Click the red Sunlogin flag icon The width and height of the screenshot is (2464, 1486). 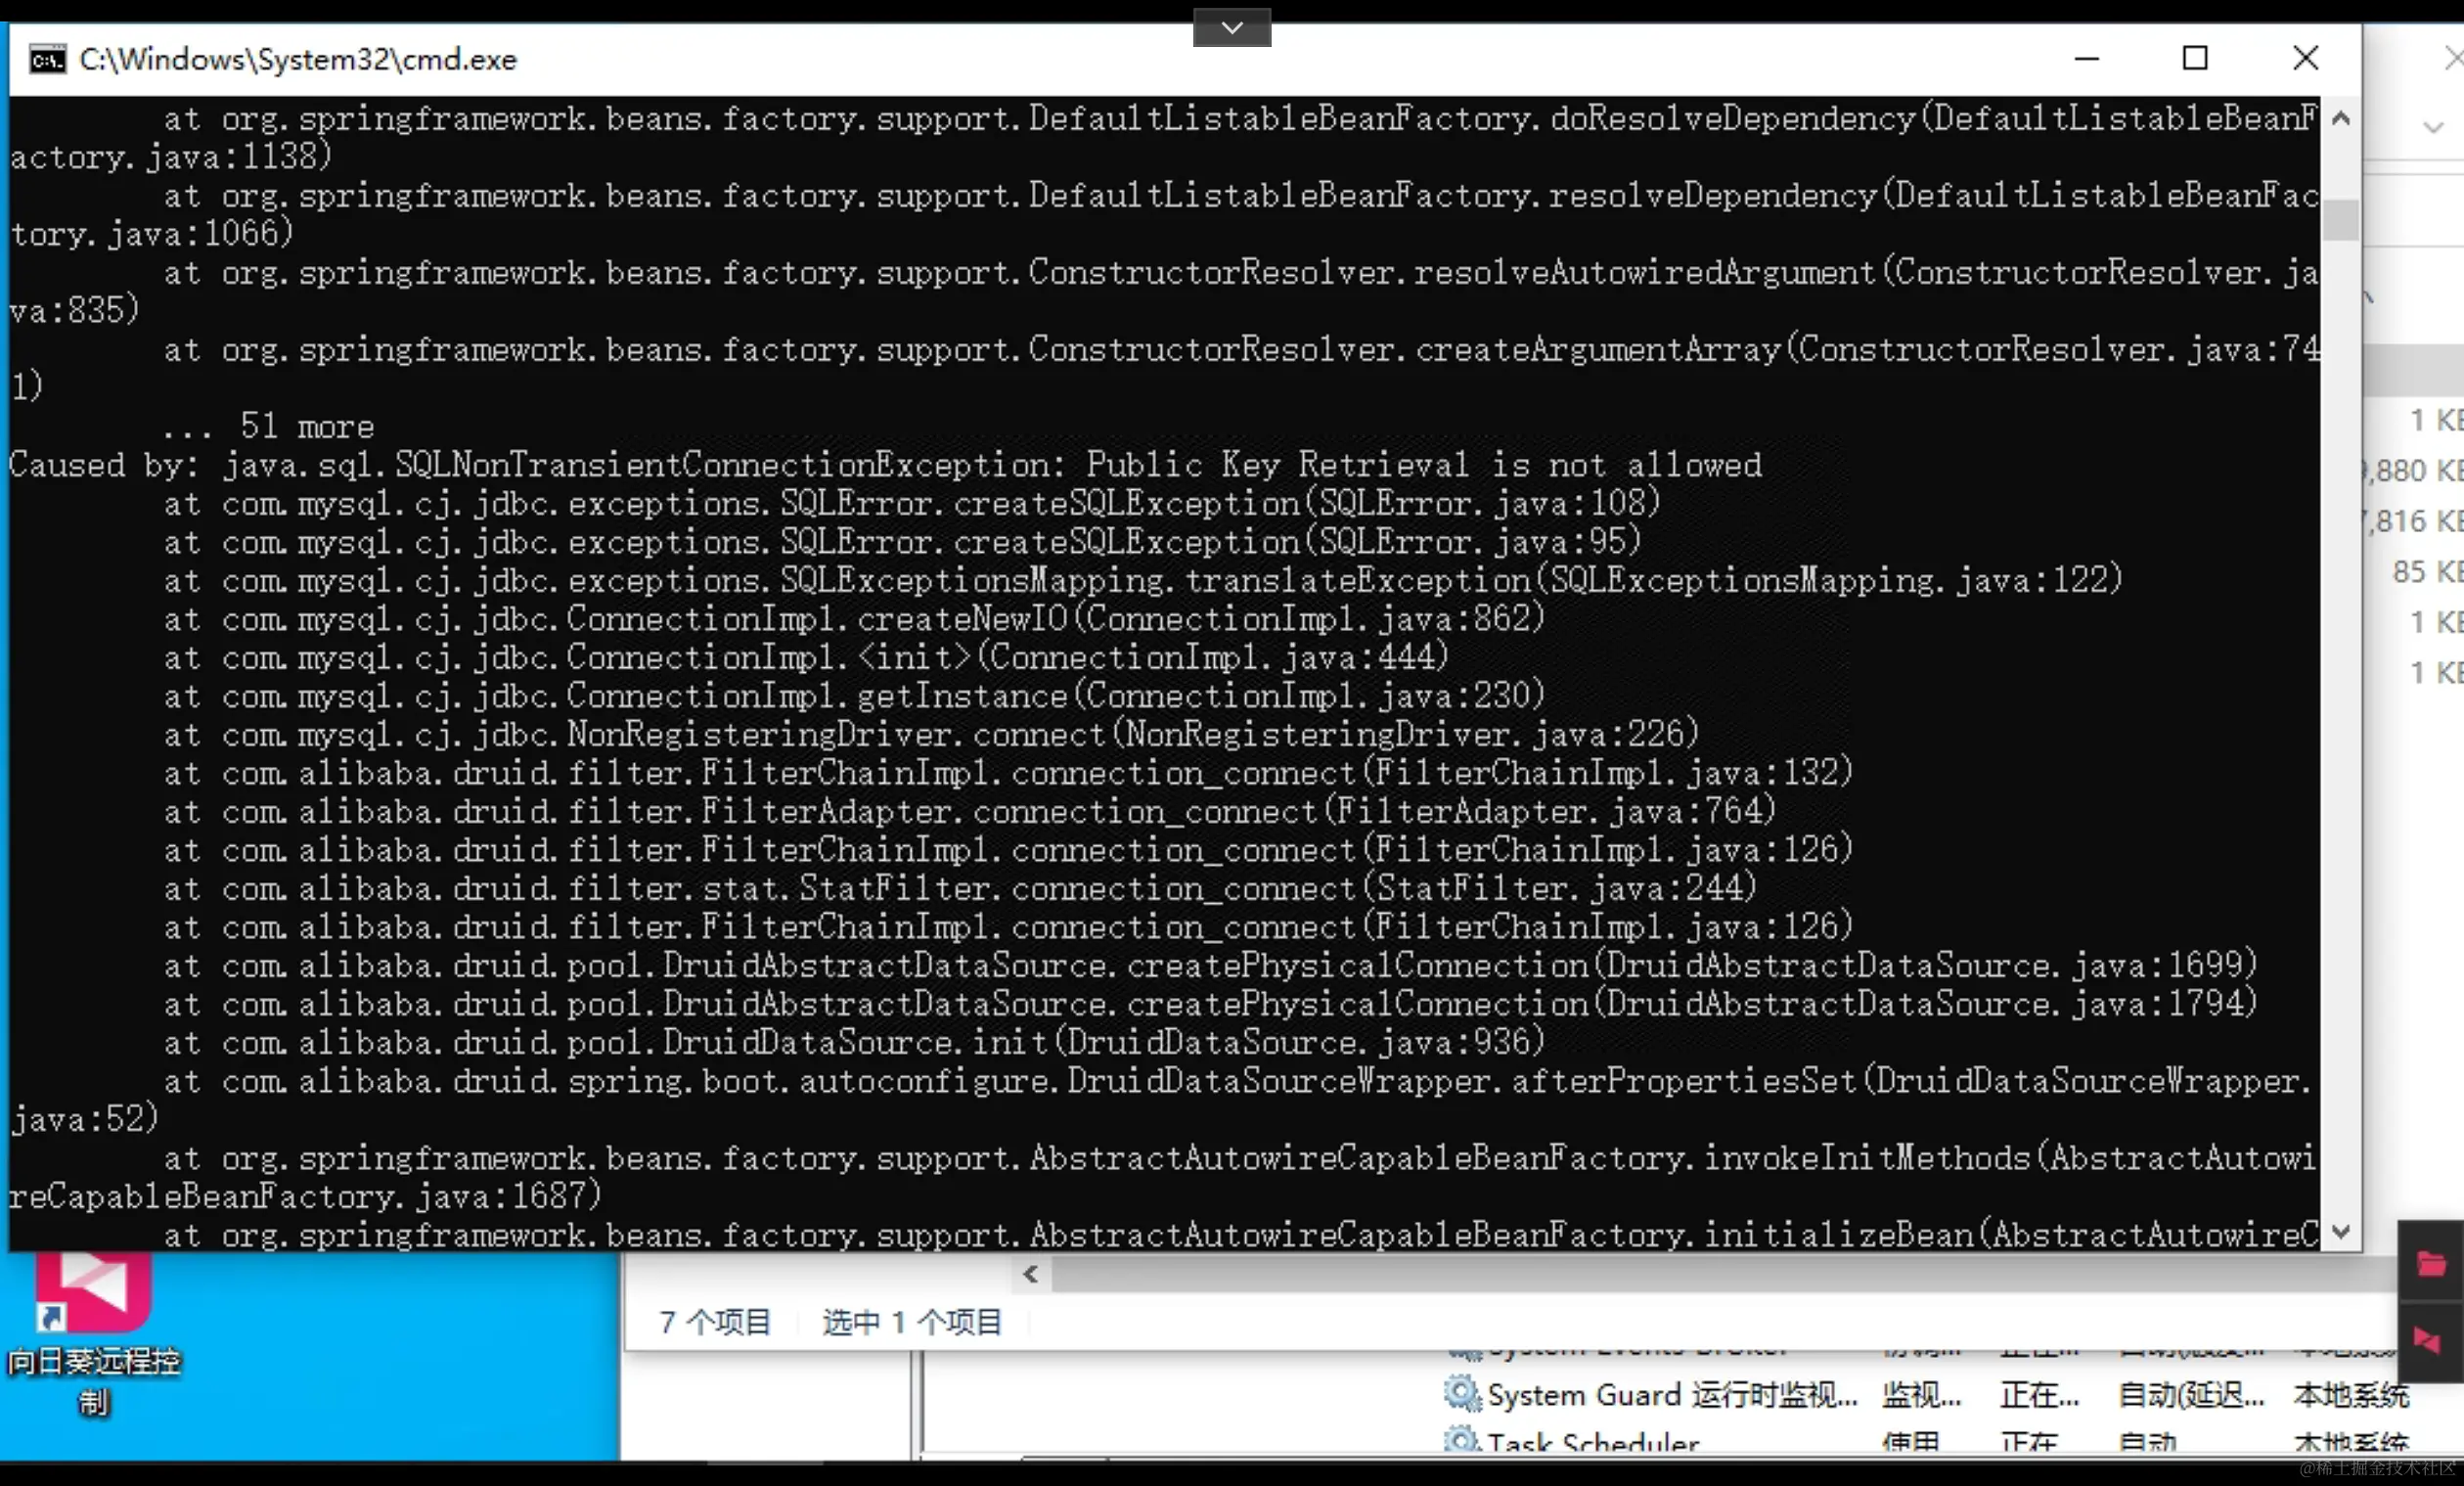coord(2428,1341)
